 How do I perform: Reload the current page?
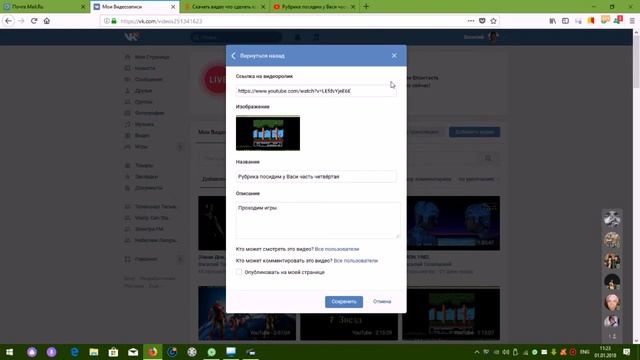click(x=34, y=21)
